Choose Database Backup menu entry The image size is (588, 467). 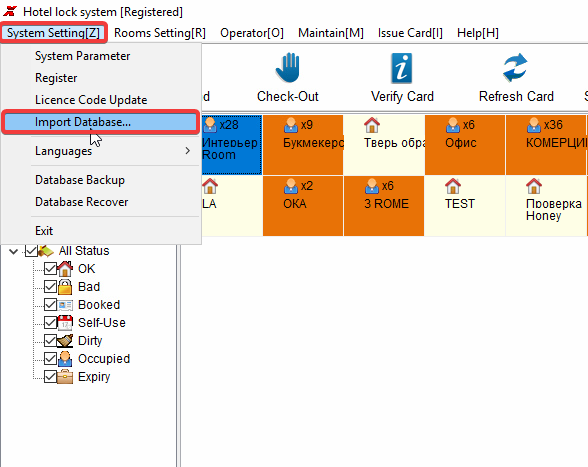pos(100,180)
